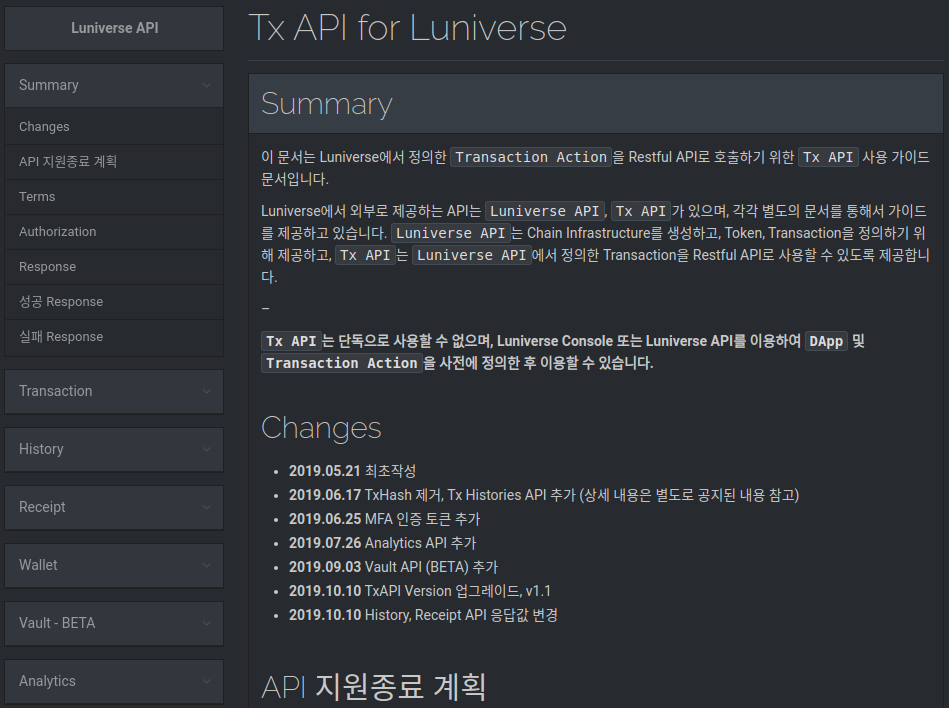Click the Changes section heading
The image size is (949, 708).
click(321, 428)
